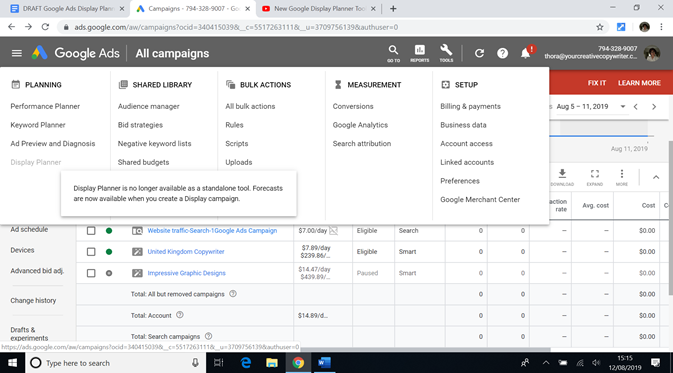673x373 pixels.
Task: Open the Go To search icon
Action: (393, 54)
